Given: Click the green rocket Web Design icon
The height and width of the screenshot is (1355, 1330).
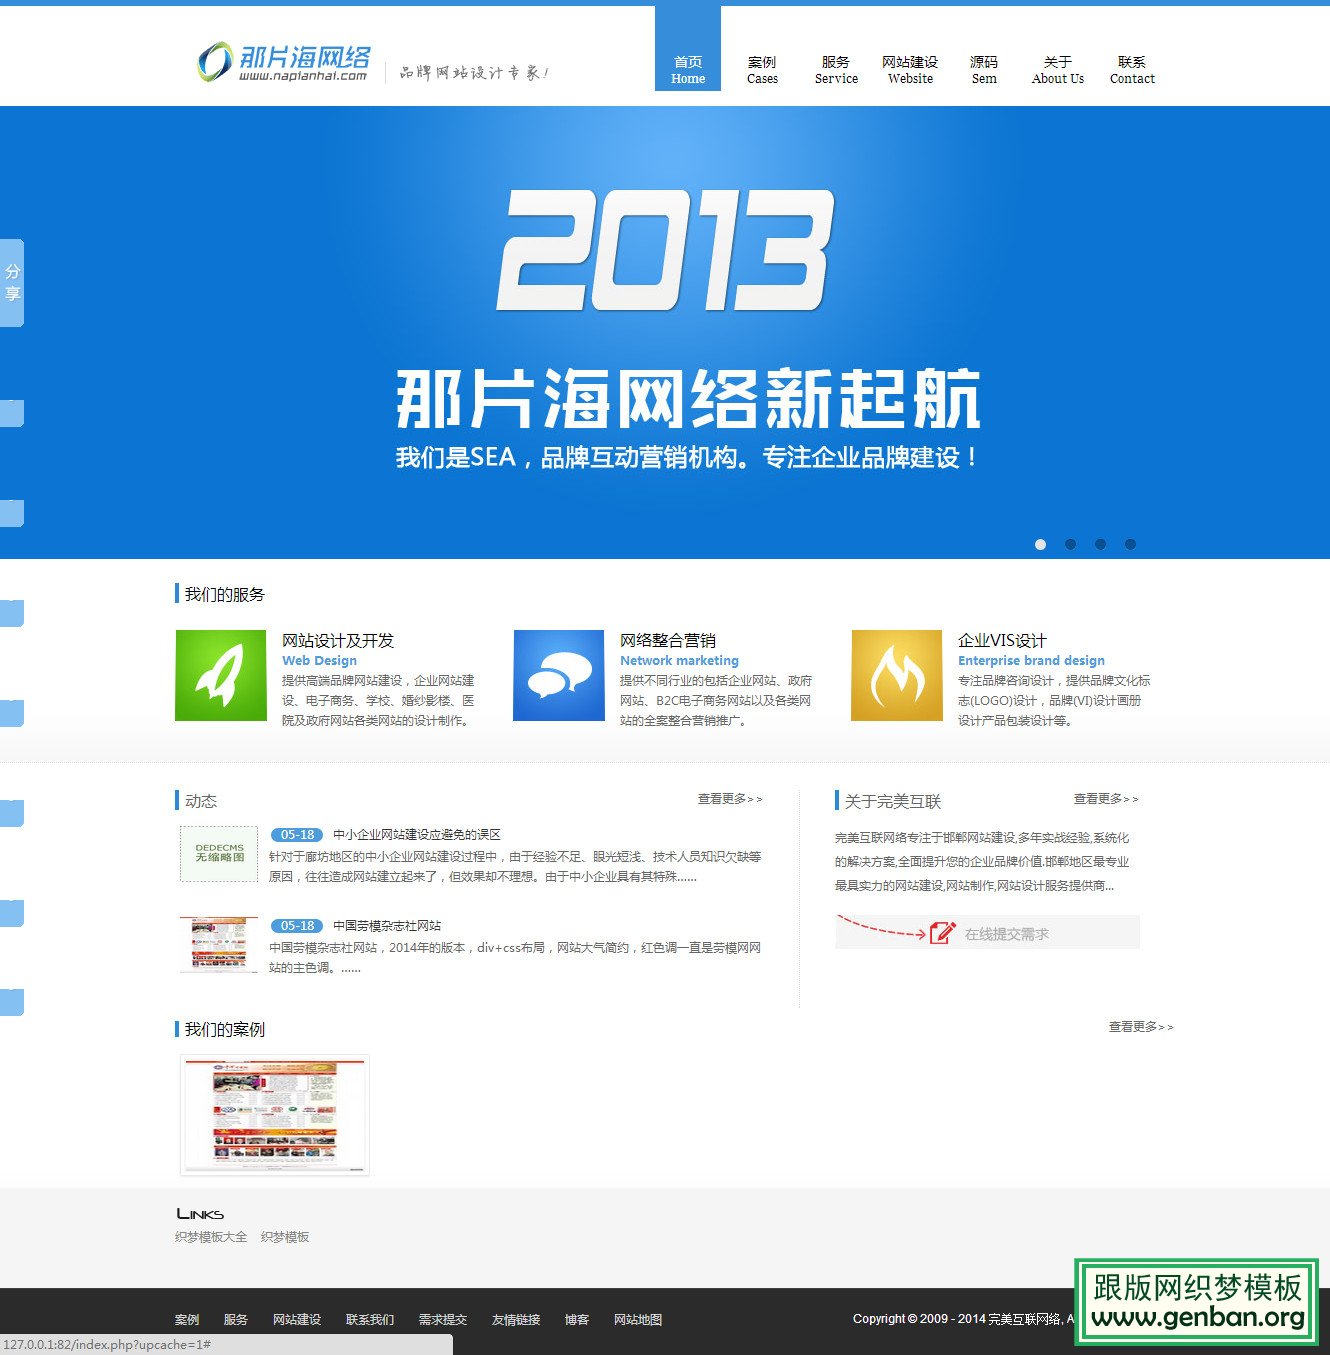Looking at the screenshot, I should pos(220,676).
